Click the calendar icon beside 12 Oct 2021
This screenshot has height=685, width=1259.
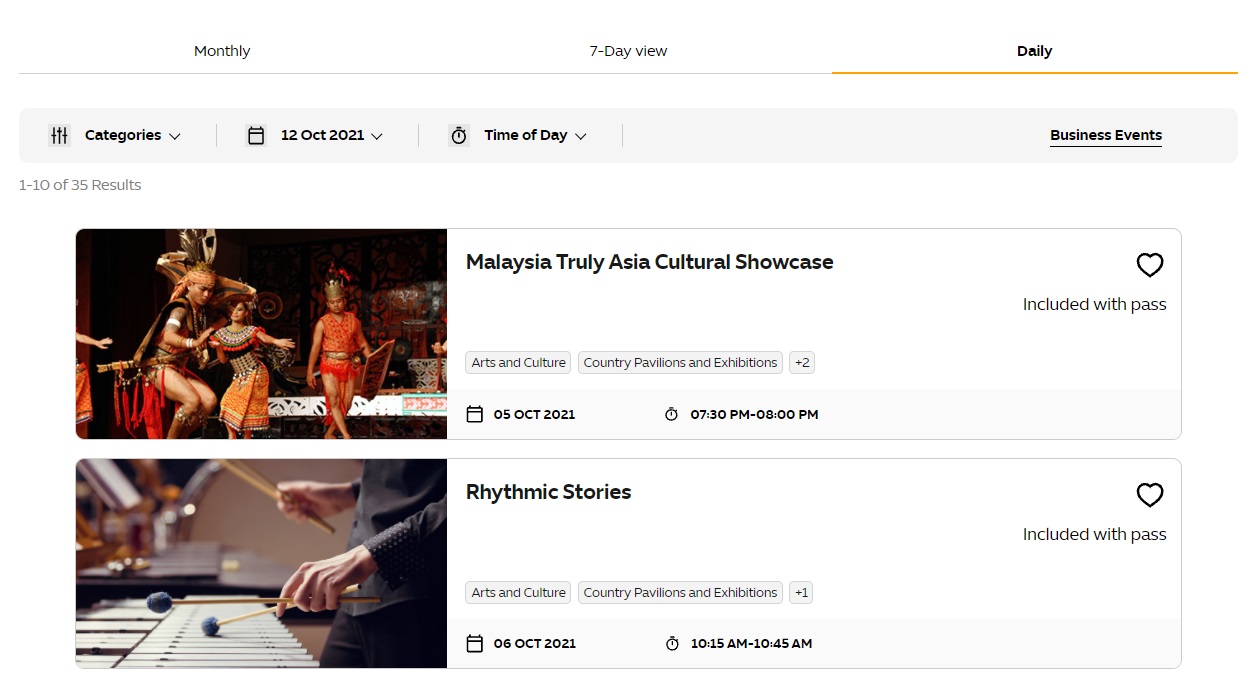click(256, 135)
